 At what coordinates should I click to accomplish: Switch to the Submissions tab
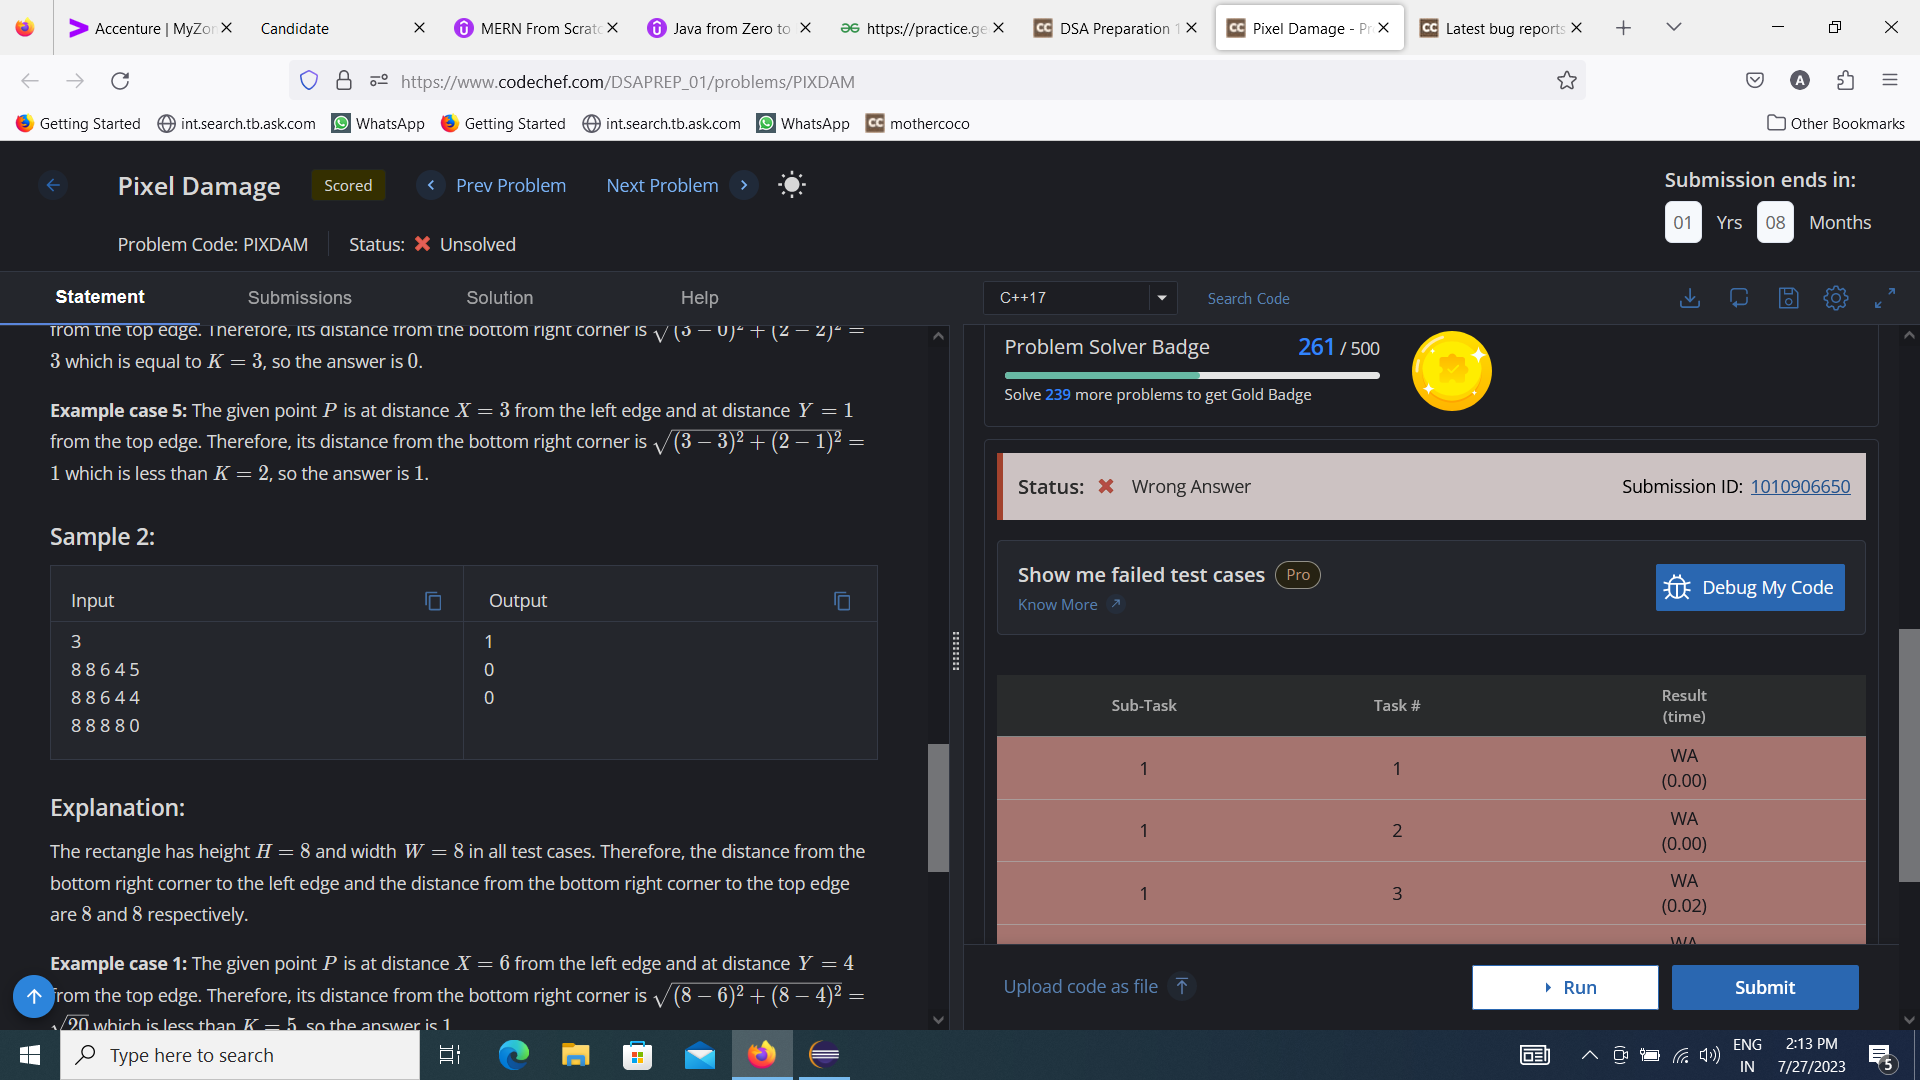pyautogui.click(x=299, y=298)
